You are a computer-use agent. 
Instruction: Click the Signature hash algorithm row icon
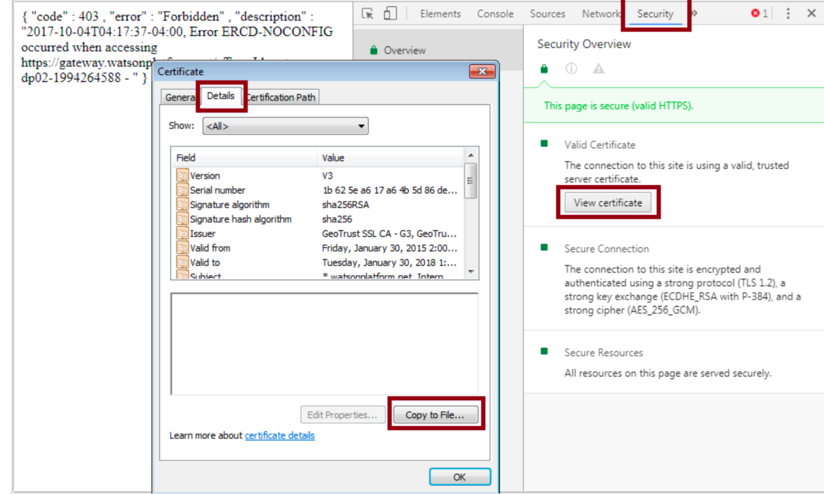[182, 219]
